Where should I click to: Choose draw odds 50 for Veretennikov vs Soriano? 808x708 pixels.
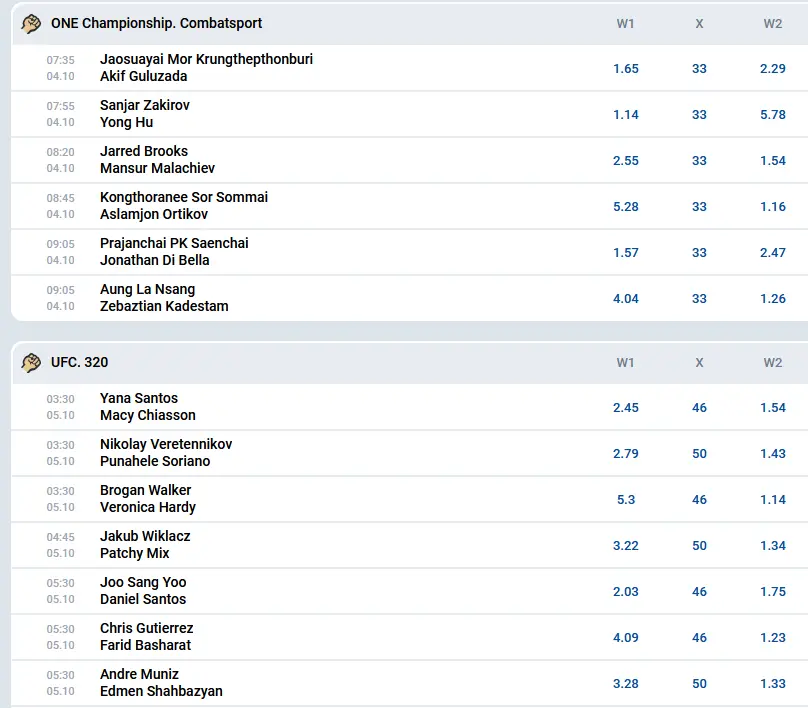tap(699, 454)
